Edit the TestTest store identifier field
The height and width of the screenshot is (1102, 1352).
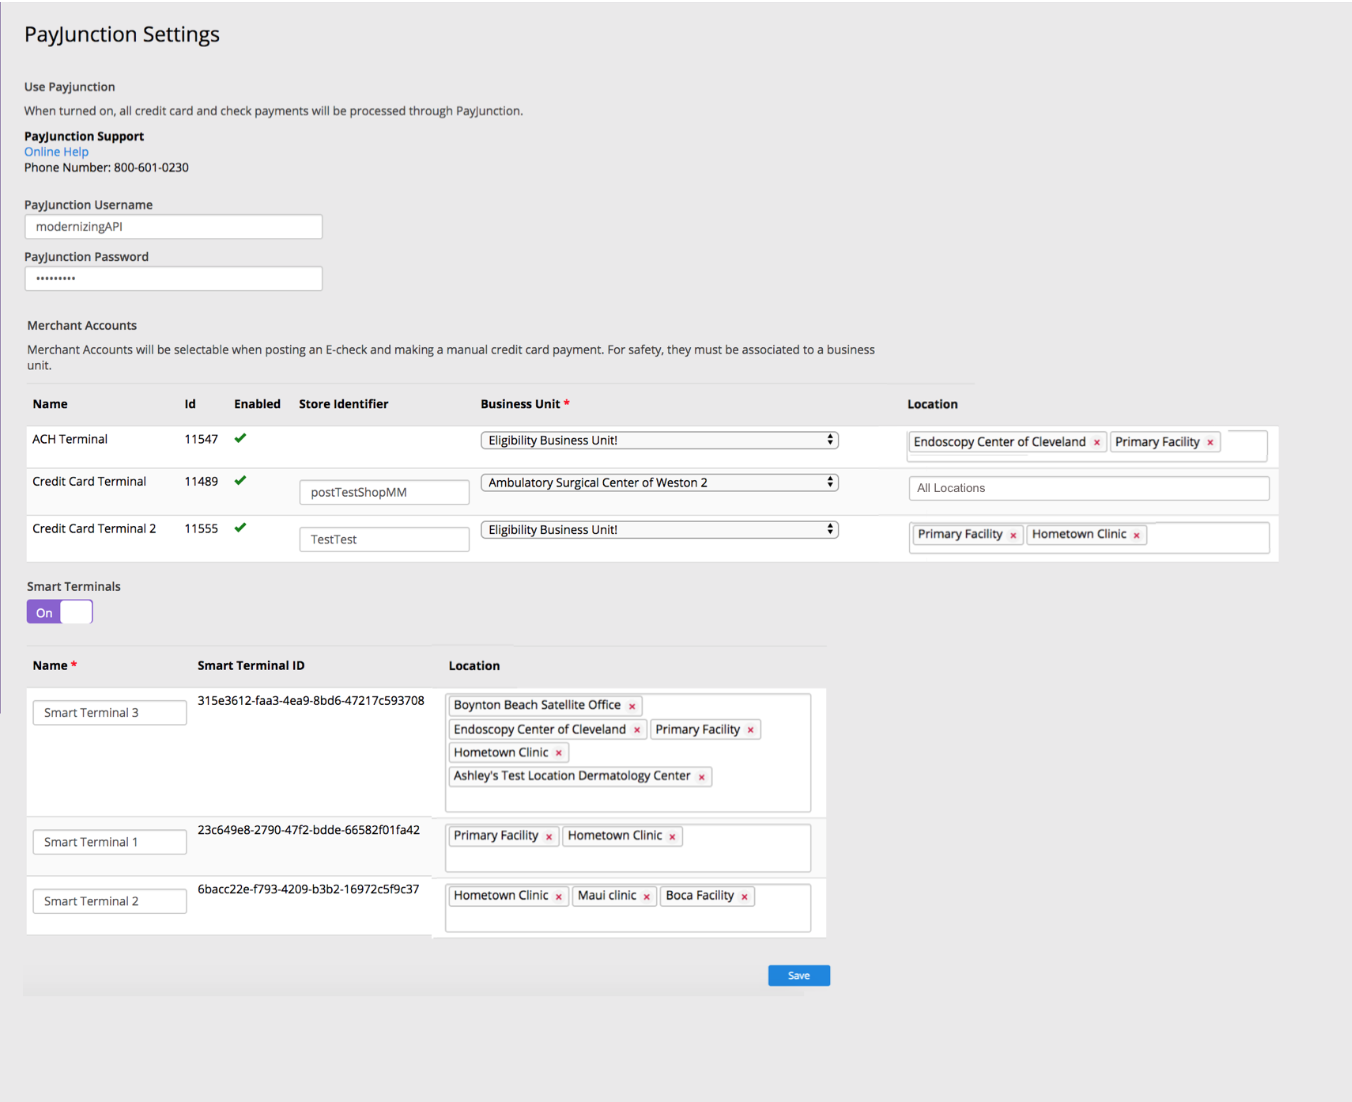[384, 539]
